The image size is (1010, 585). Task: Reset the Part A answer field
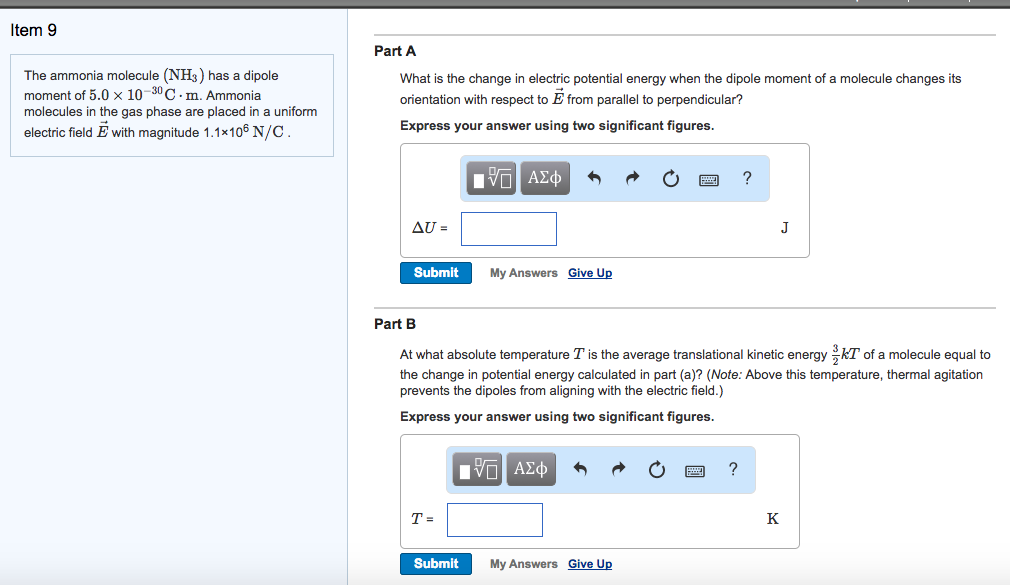tap(670, 177)
